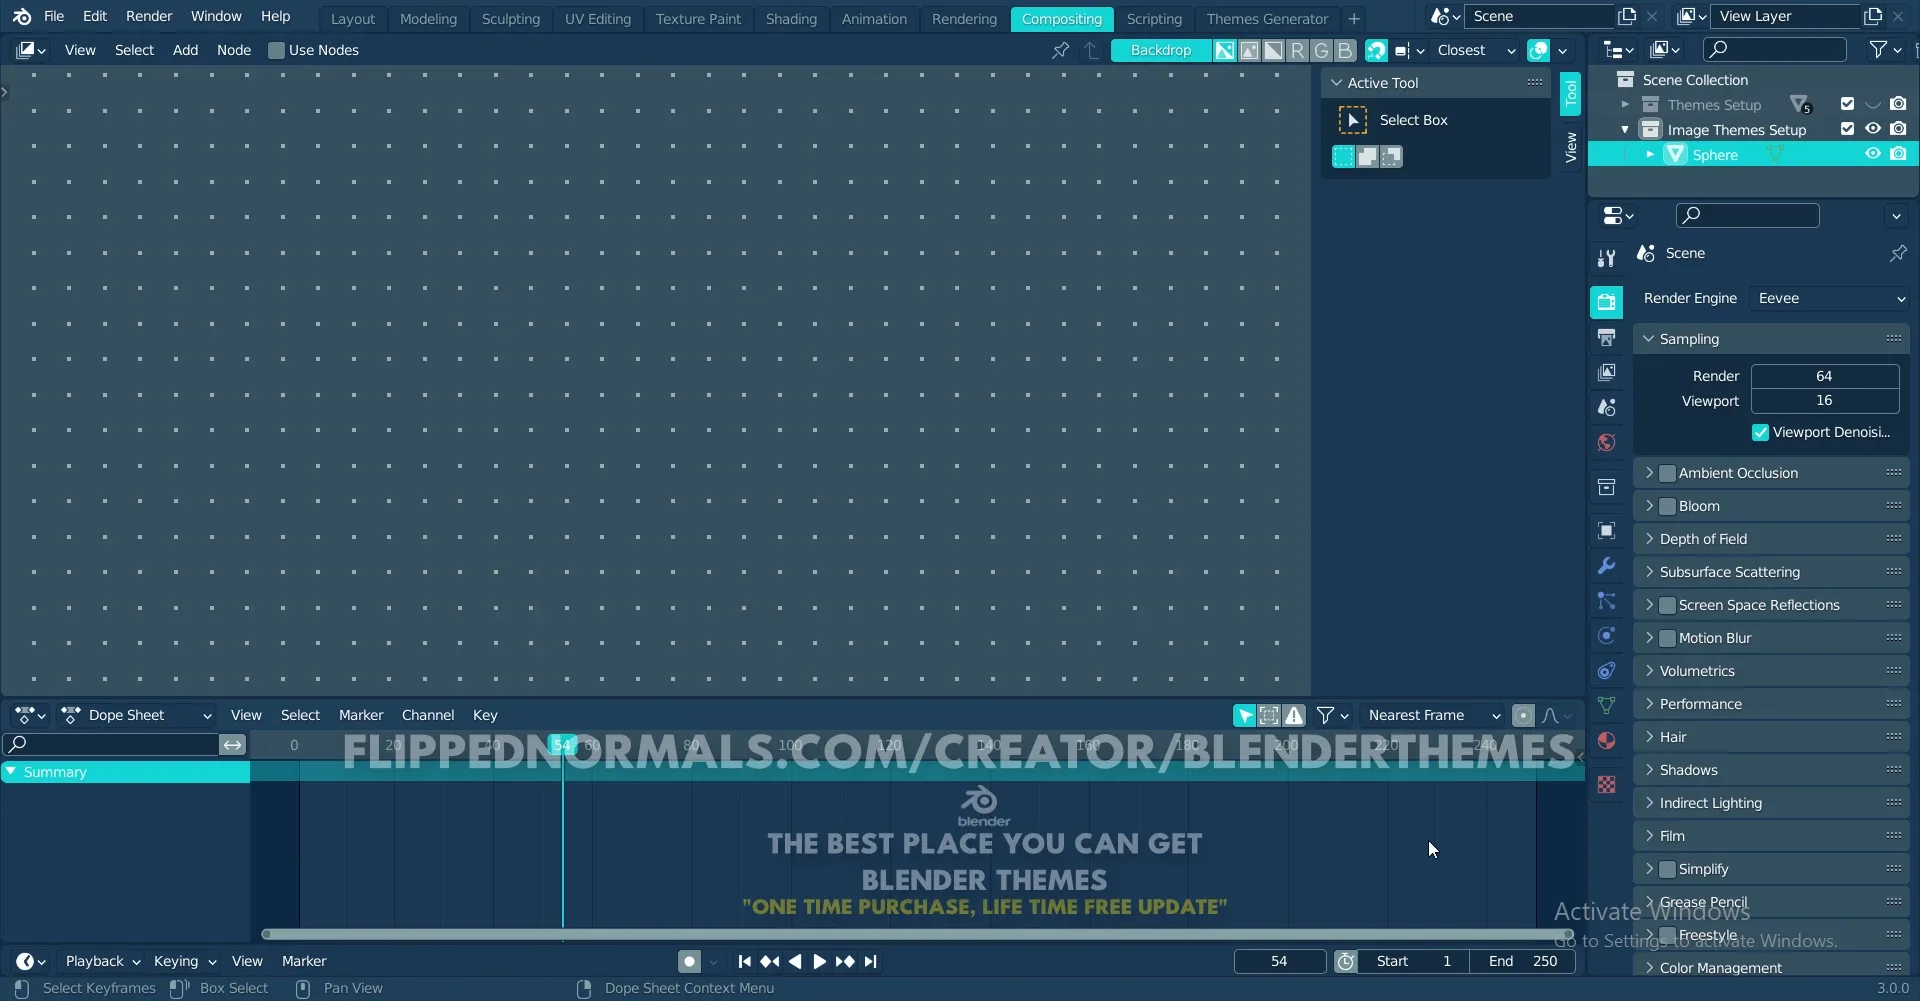
Task: Open the World properties tab
Action: pyautogui.click(x=1606, y=442)
